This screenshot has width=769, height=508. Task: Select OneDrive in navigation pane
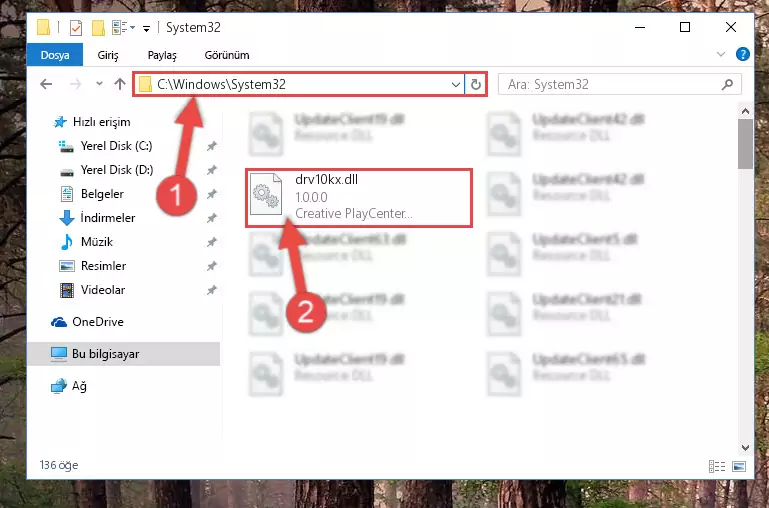(x=98, y=322)
